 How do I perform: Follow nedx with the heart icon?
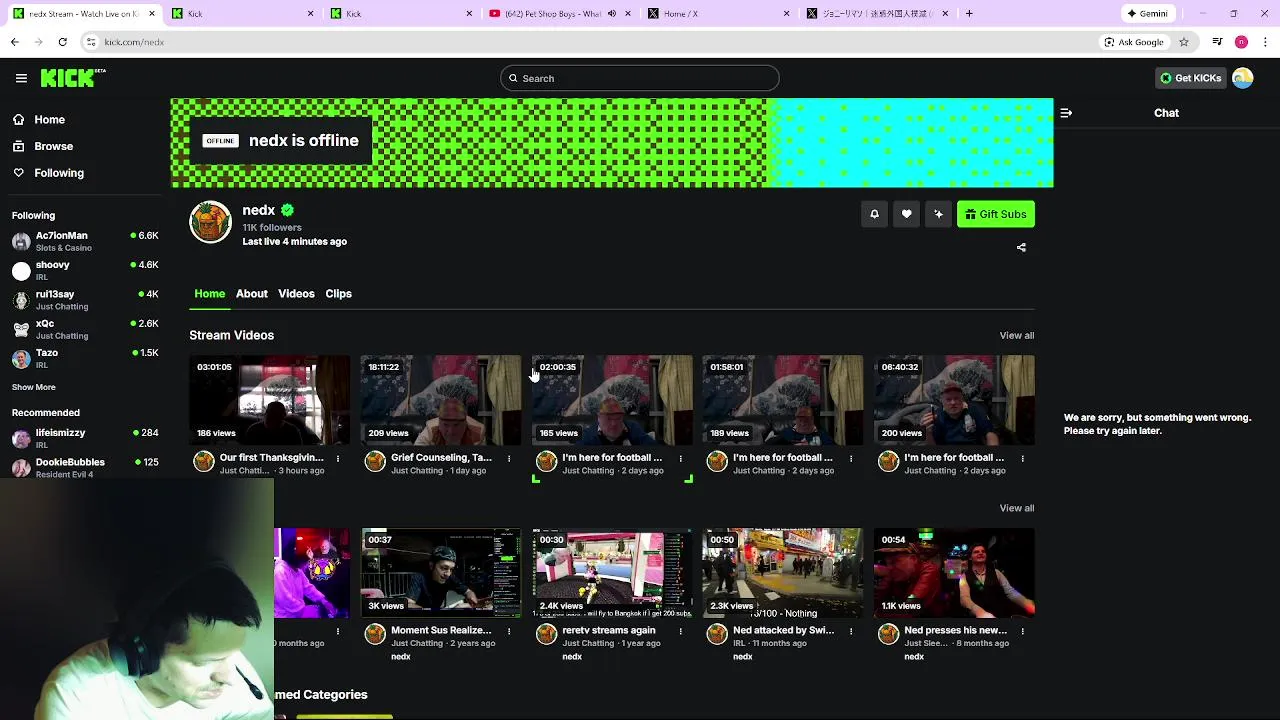(x=906, y=214)
